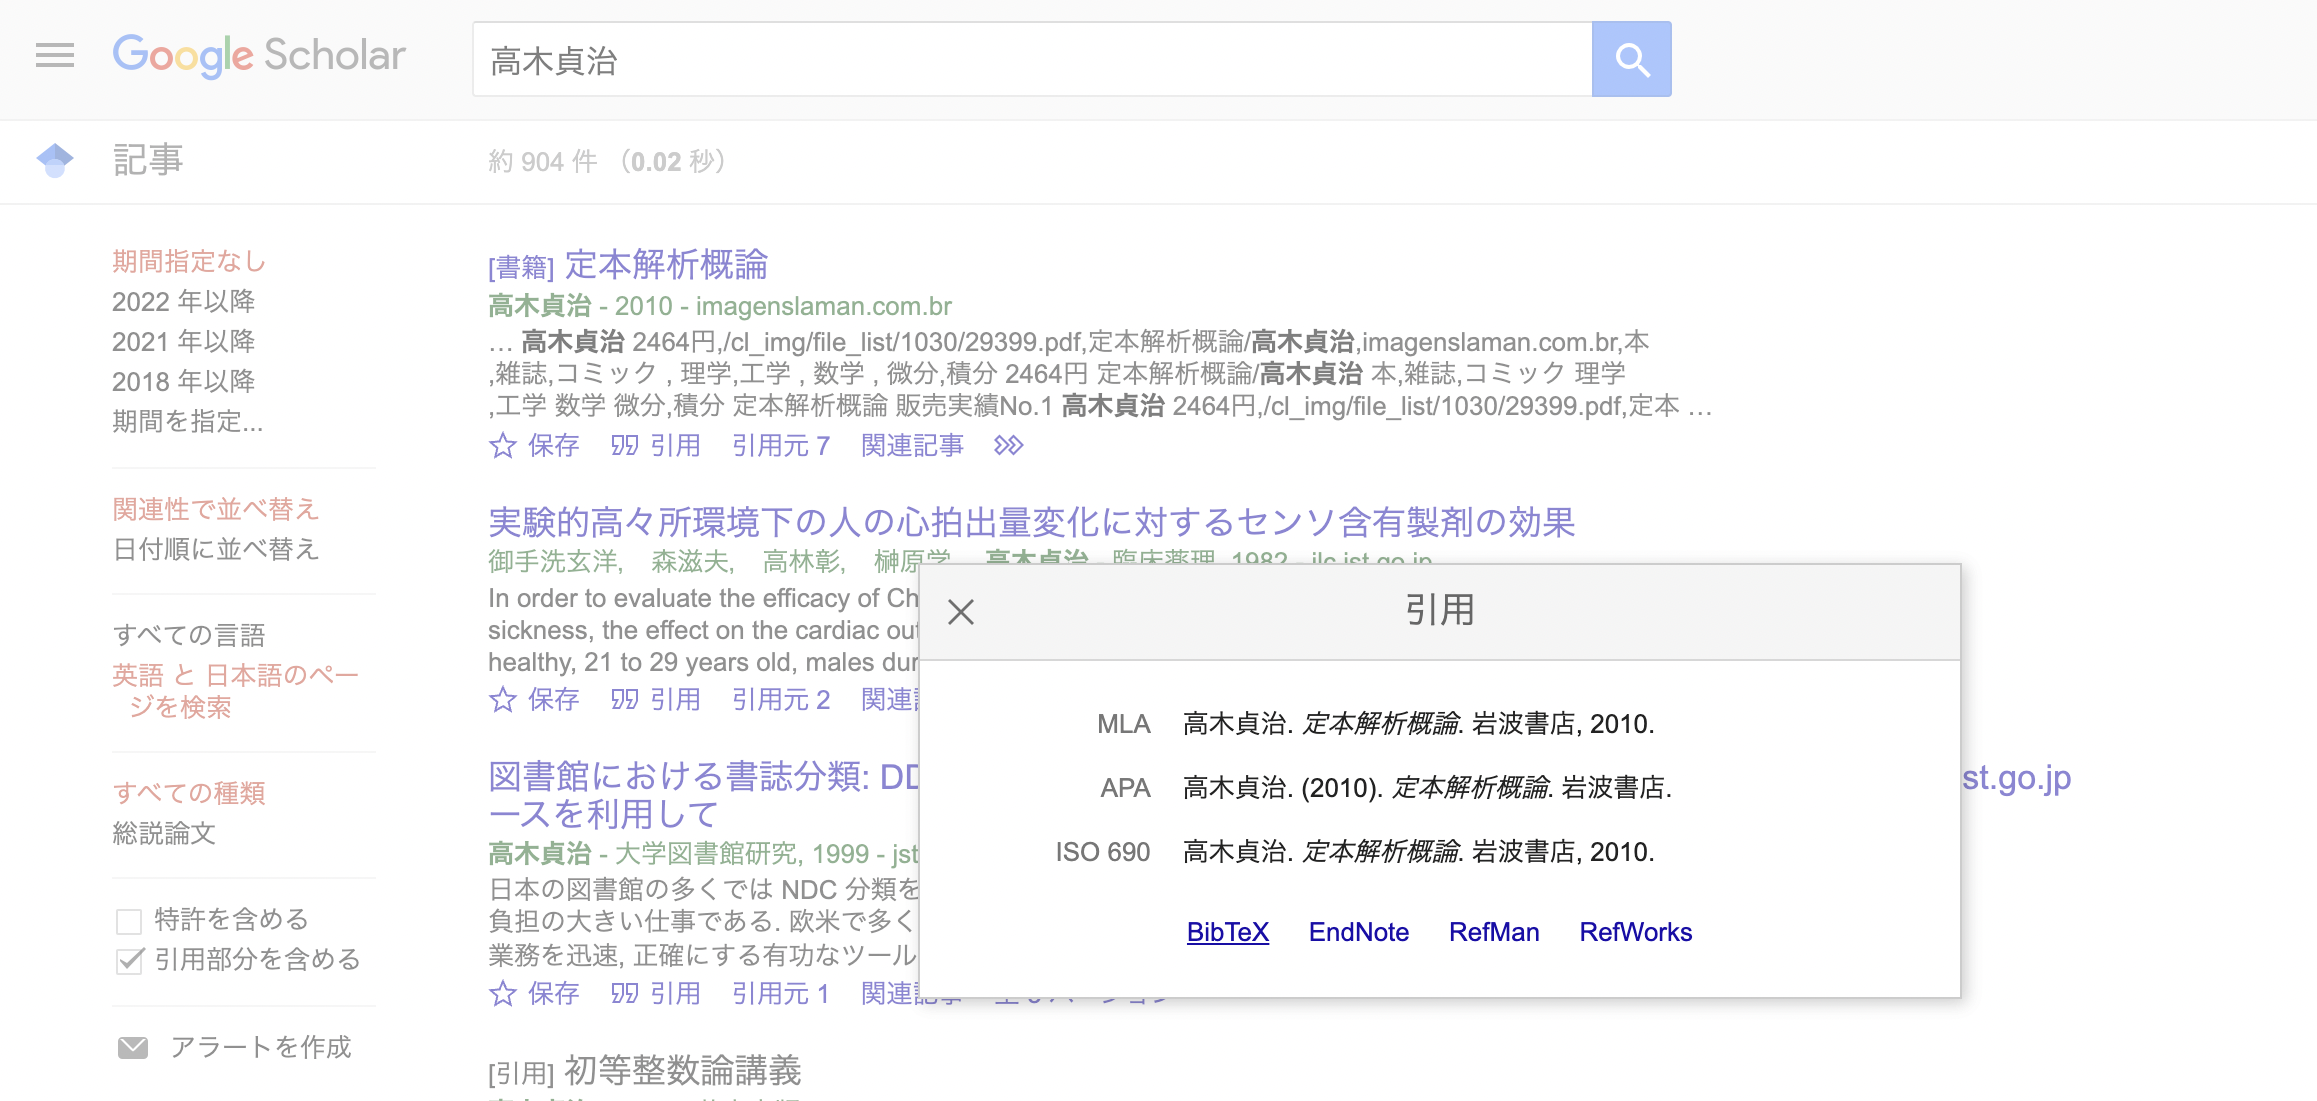Open the 関連性で並べ替え section
2317x1101 pixels.
click(215, 509)
